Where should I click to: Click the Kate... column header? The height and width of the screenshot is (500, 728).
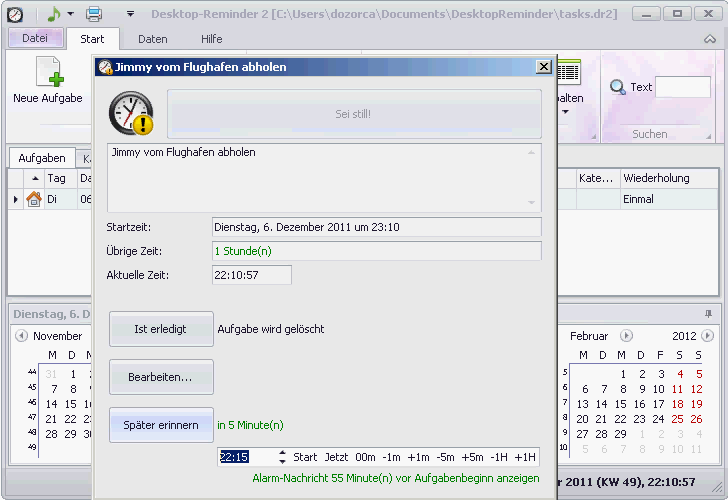(x=598, y=178)
